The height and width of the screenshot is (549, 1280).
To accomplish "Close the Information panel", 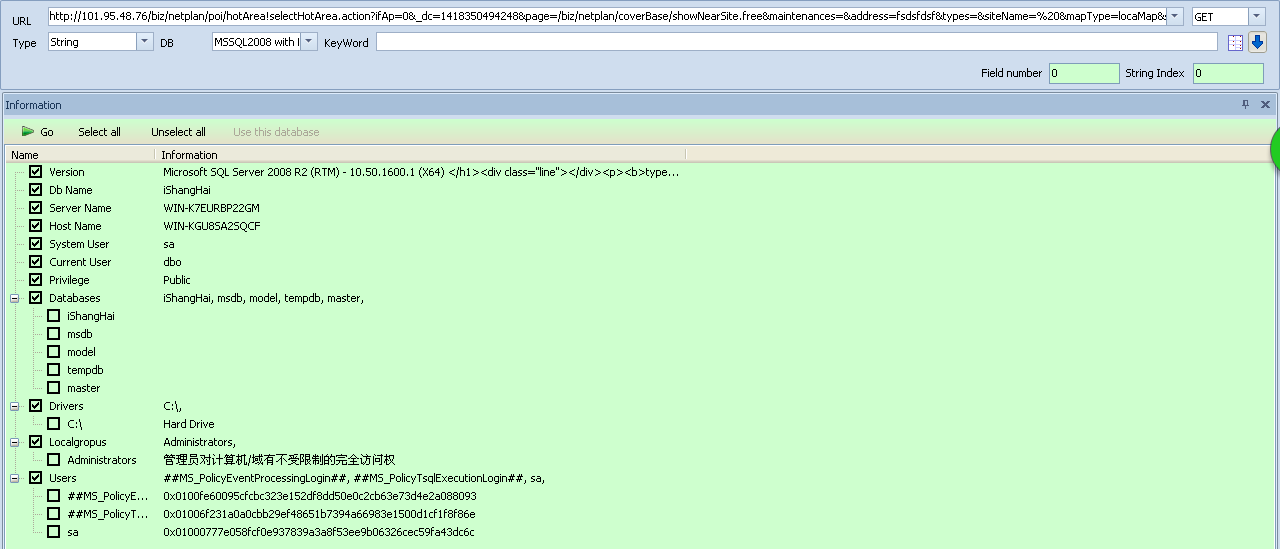I will [x=1265, y=104].
